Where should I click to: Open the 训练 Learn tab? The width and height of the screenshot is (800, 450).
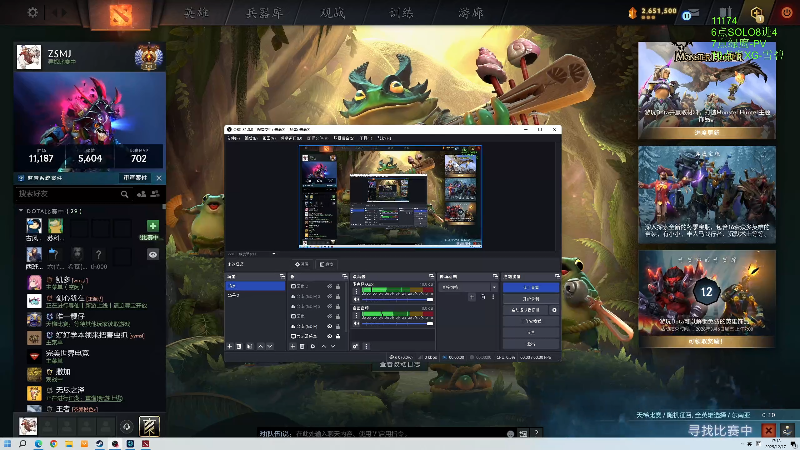coord(402,13)
